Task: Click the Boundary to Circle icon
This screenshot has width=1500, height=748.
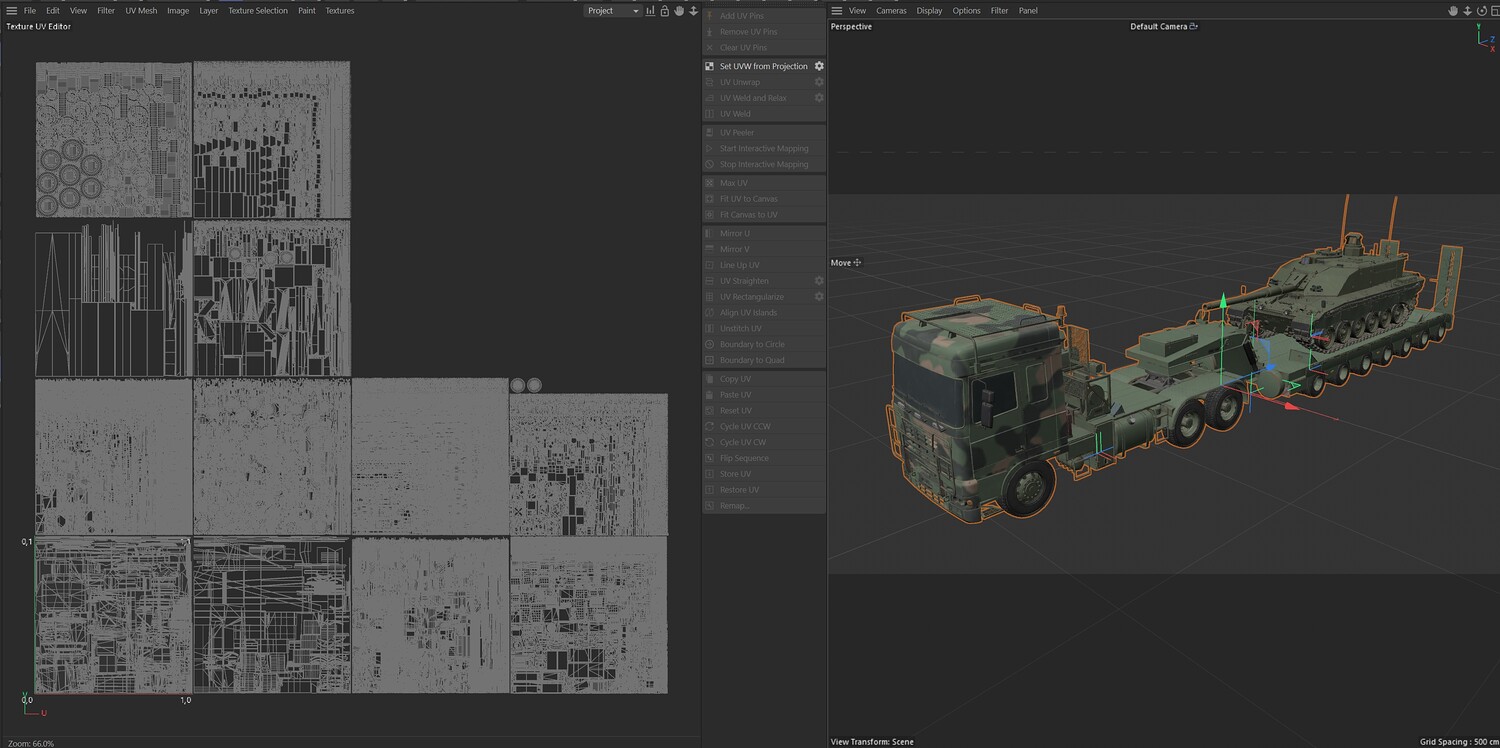Action: [x=710, y=345]
